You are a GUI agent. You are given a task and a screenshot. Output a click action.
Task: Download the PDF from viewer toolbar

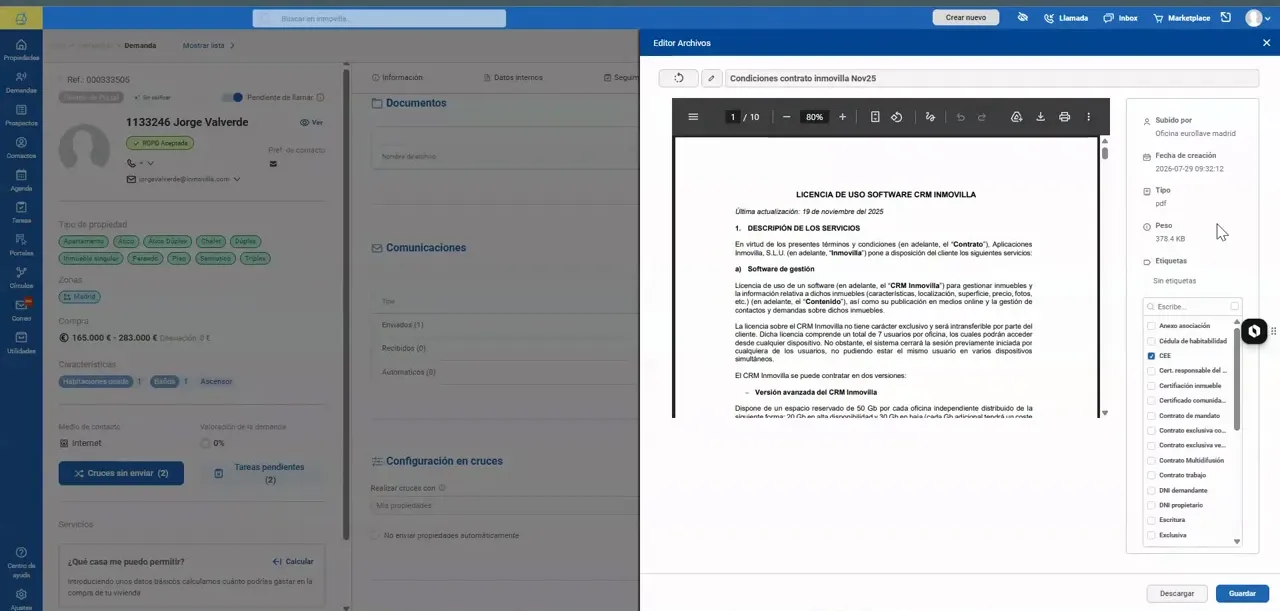tap(1040, 117)
